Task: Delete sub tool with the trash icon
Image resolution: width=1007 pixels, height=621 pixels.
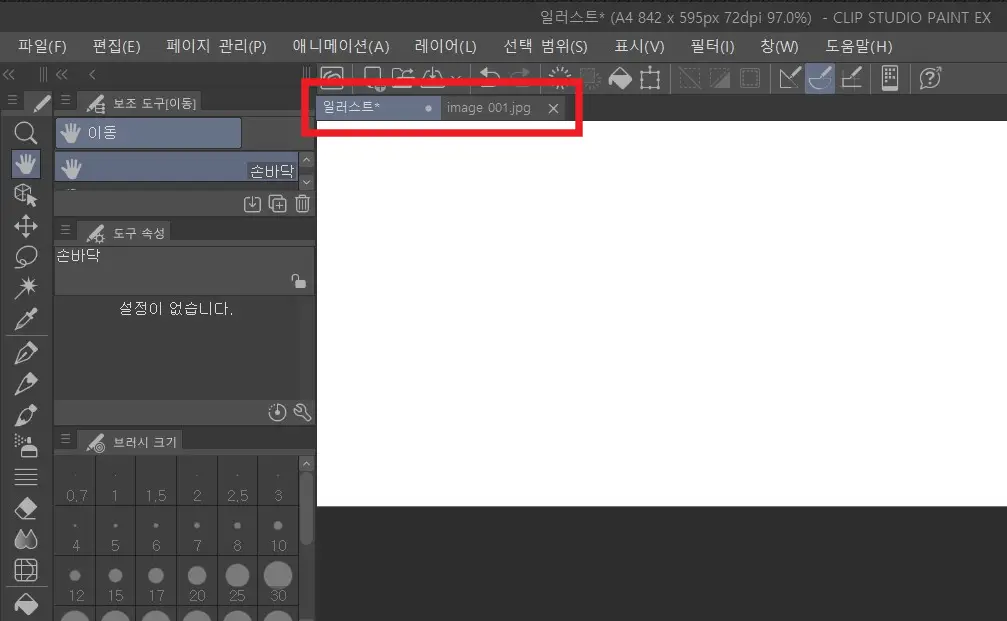Action: [x=303, y=204]
